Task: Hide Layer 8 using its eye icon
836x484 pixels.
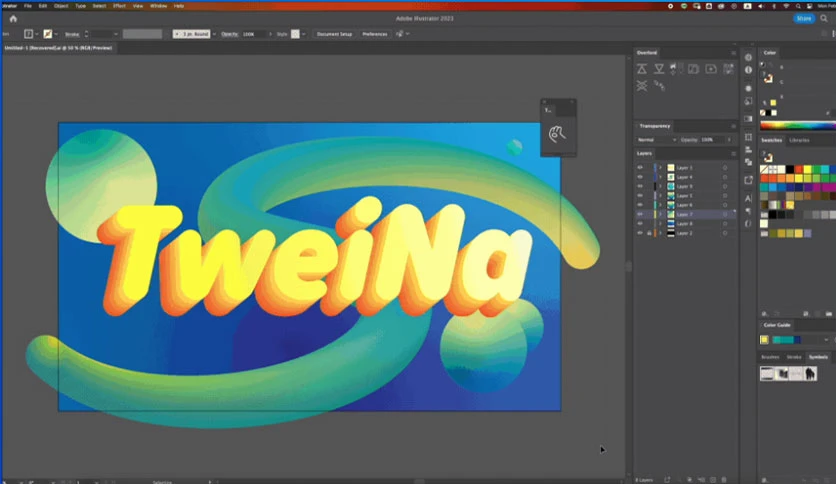Action: tap(640, 224)
